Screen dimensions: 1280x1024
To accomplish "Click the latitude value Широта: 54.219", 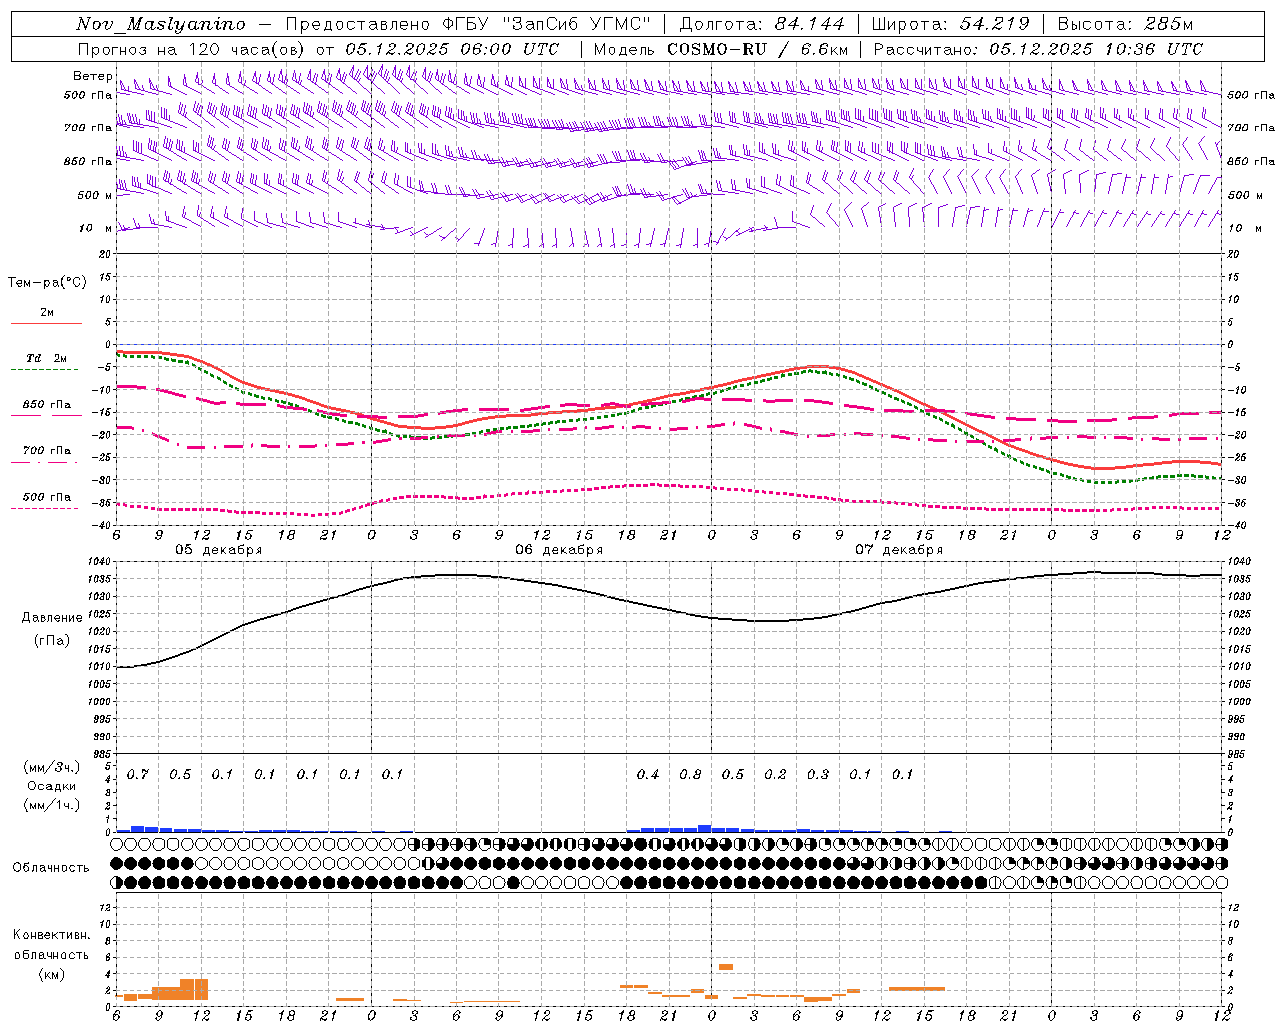I will tap(953, 24).
